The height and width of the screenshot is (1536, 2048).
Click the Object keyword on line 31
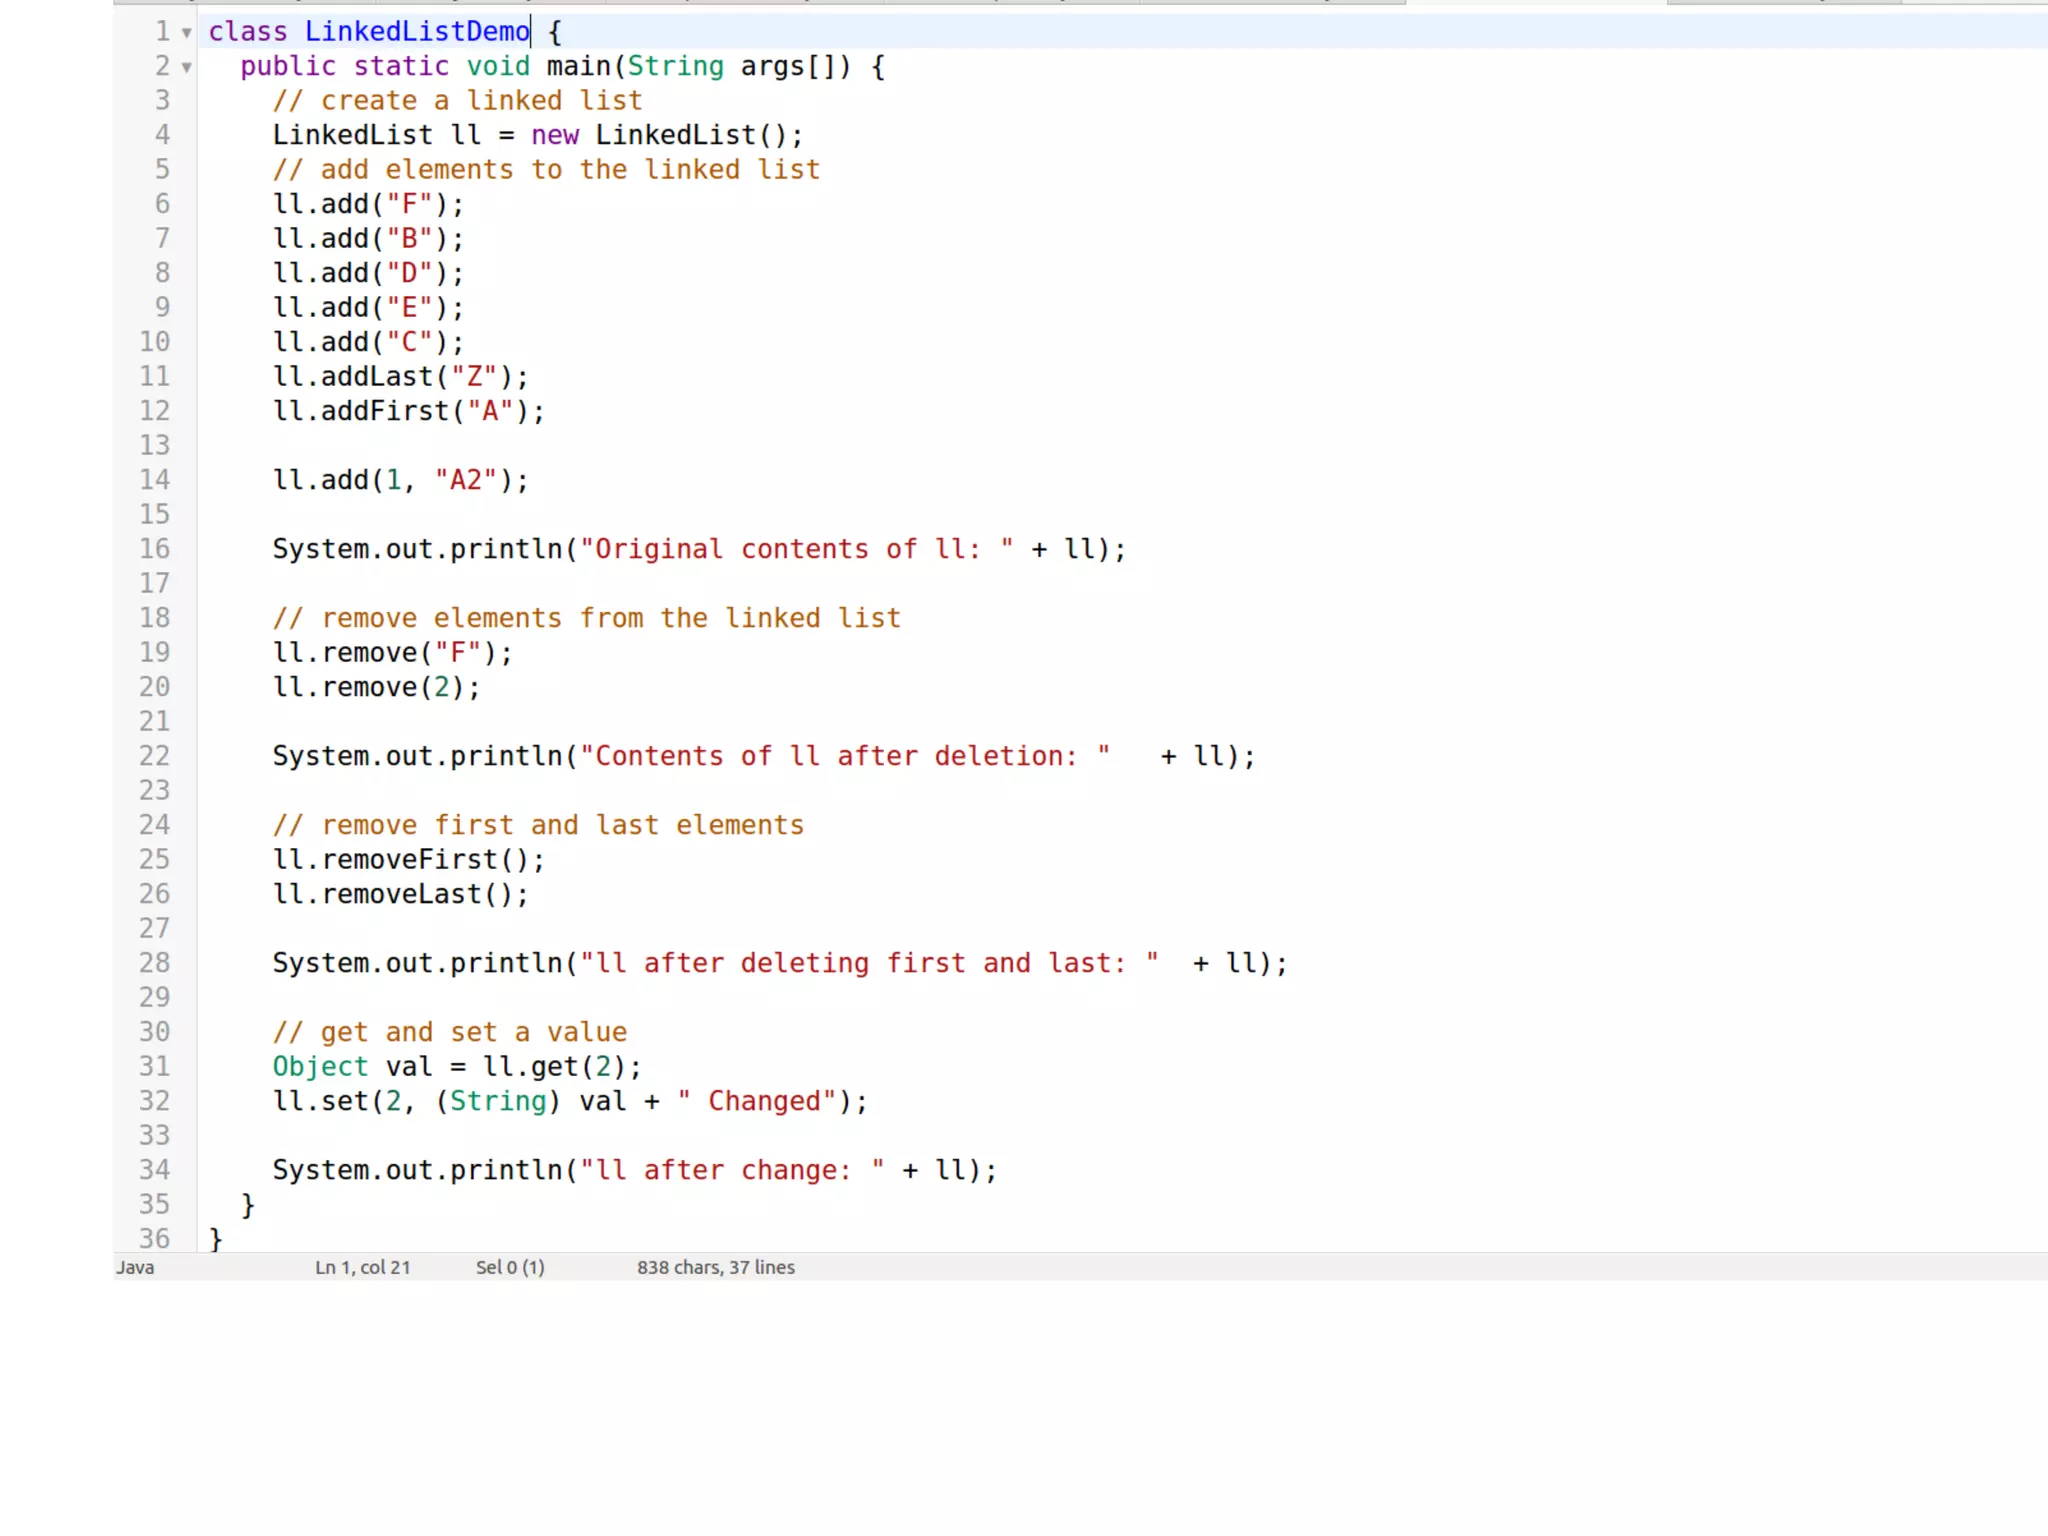tap(320, 1067)
